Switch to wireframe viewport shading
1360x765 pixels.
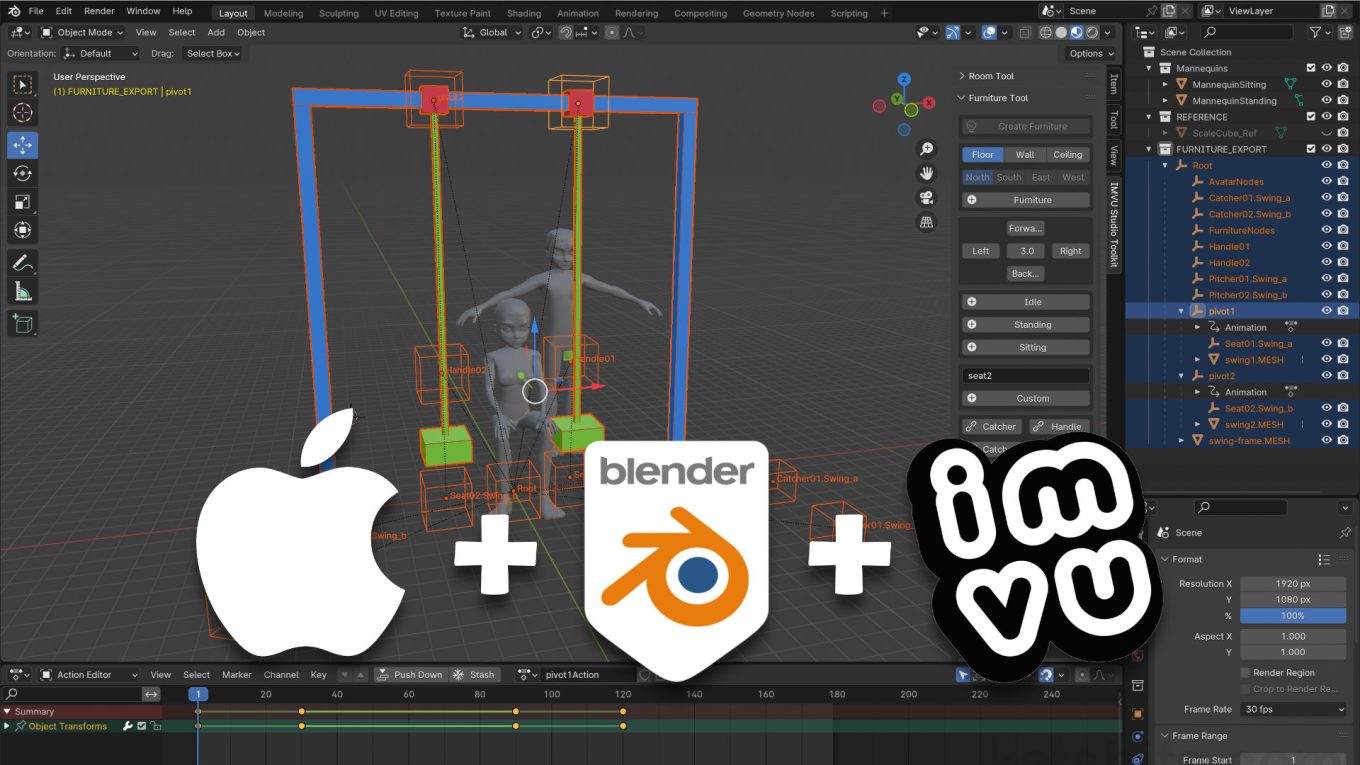tap(1046, 32)
